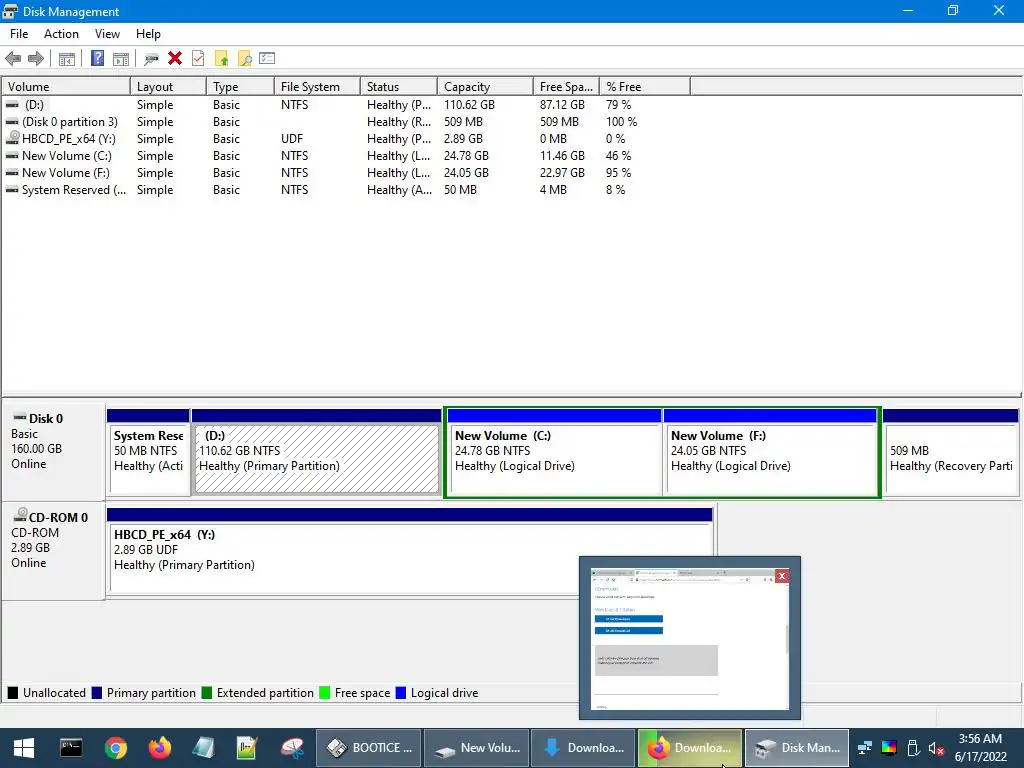Click the green Extended partition legend swatch

pyautogui.click(x=207, y=693)
